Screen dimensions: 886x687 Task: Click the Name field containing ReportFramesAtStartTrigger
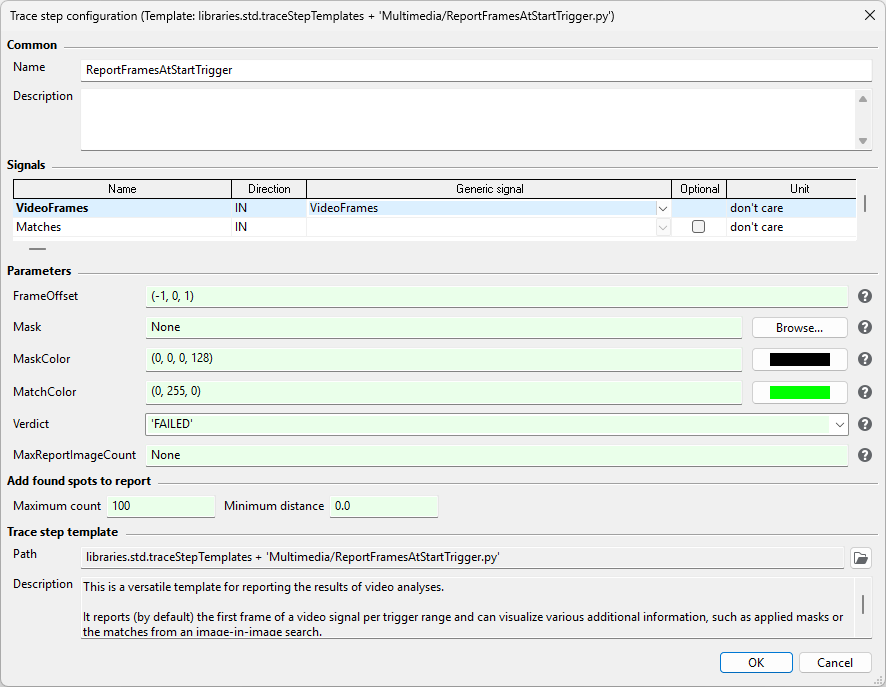pyautogui.click(x=476, y=70)
